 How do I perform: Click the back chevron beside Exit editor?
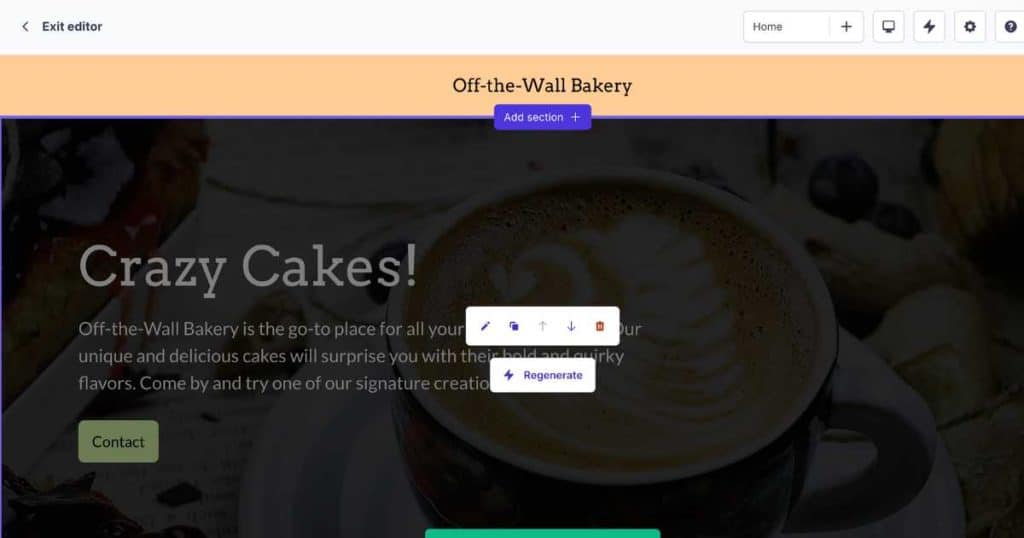(x=25, y=27)
